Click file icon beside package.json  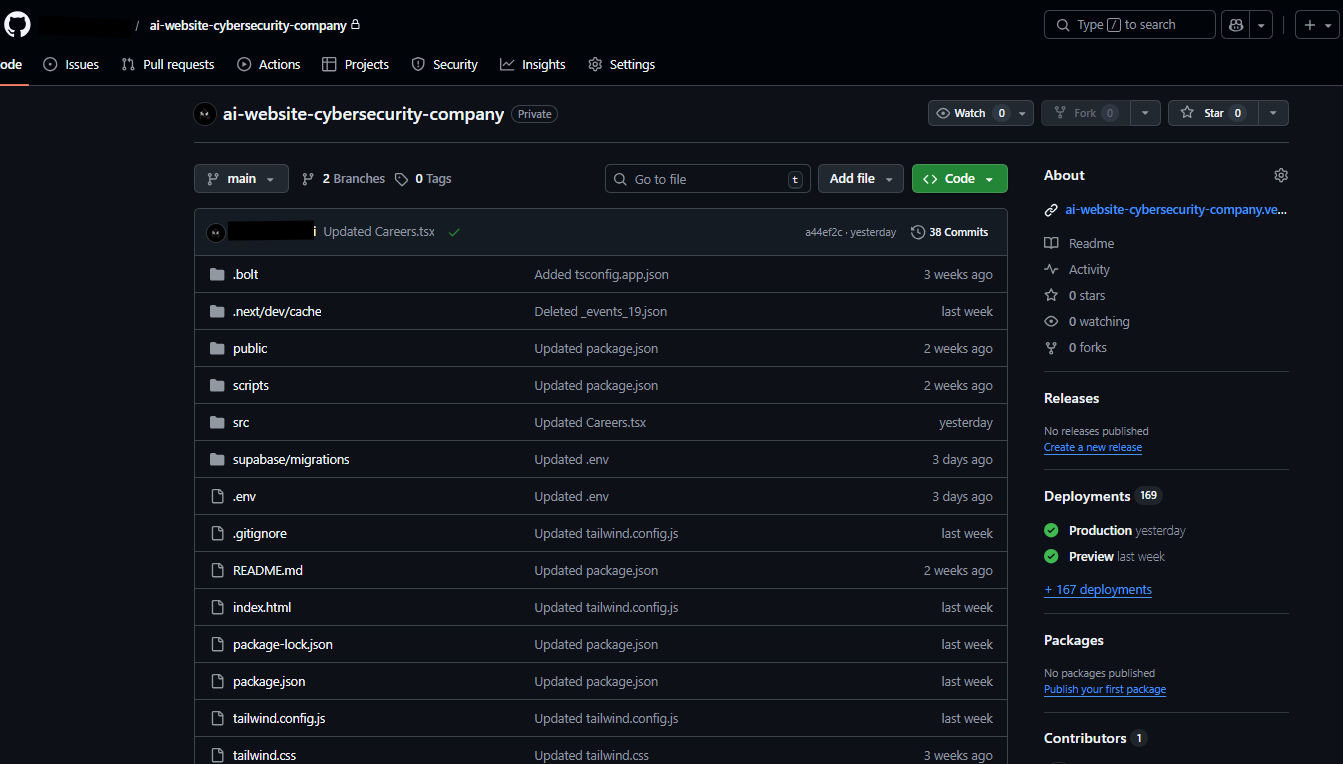[x=217, y=681]
